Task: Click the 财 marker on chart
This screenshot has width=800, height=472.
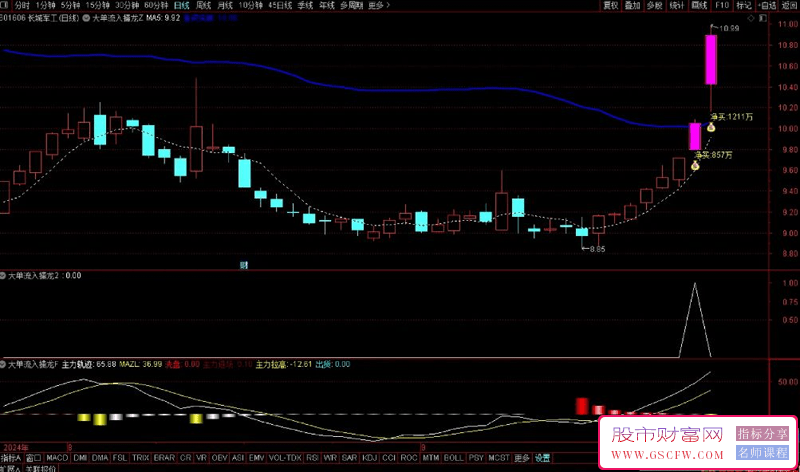Action: click(244, 265)
